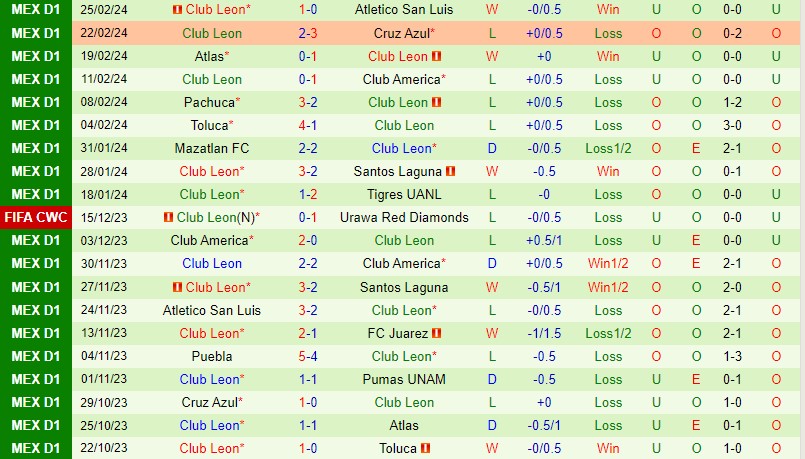This screenshot has width=805, height=459.
Task: Click Cruz Azul in the 22/02/24 row
Action: [401, 34]
